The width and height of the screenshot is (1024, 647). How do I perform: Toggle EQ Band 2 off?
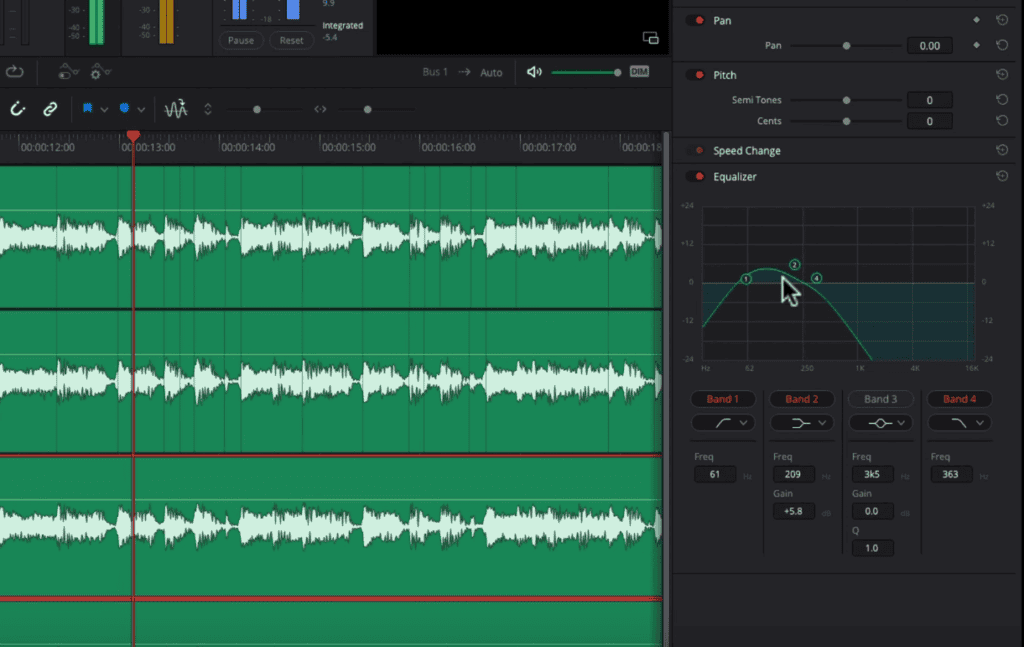801,399
